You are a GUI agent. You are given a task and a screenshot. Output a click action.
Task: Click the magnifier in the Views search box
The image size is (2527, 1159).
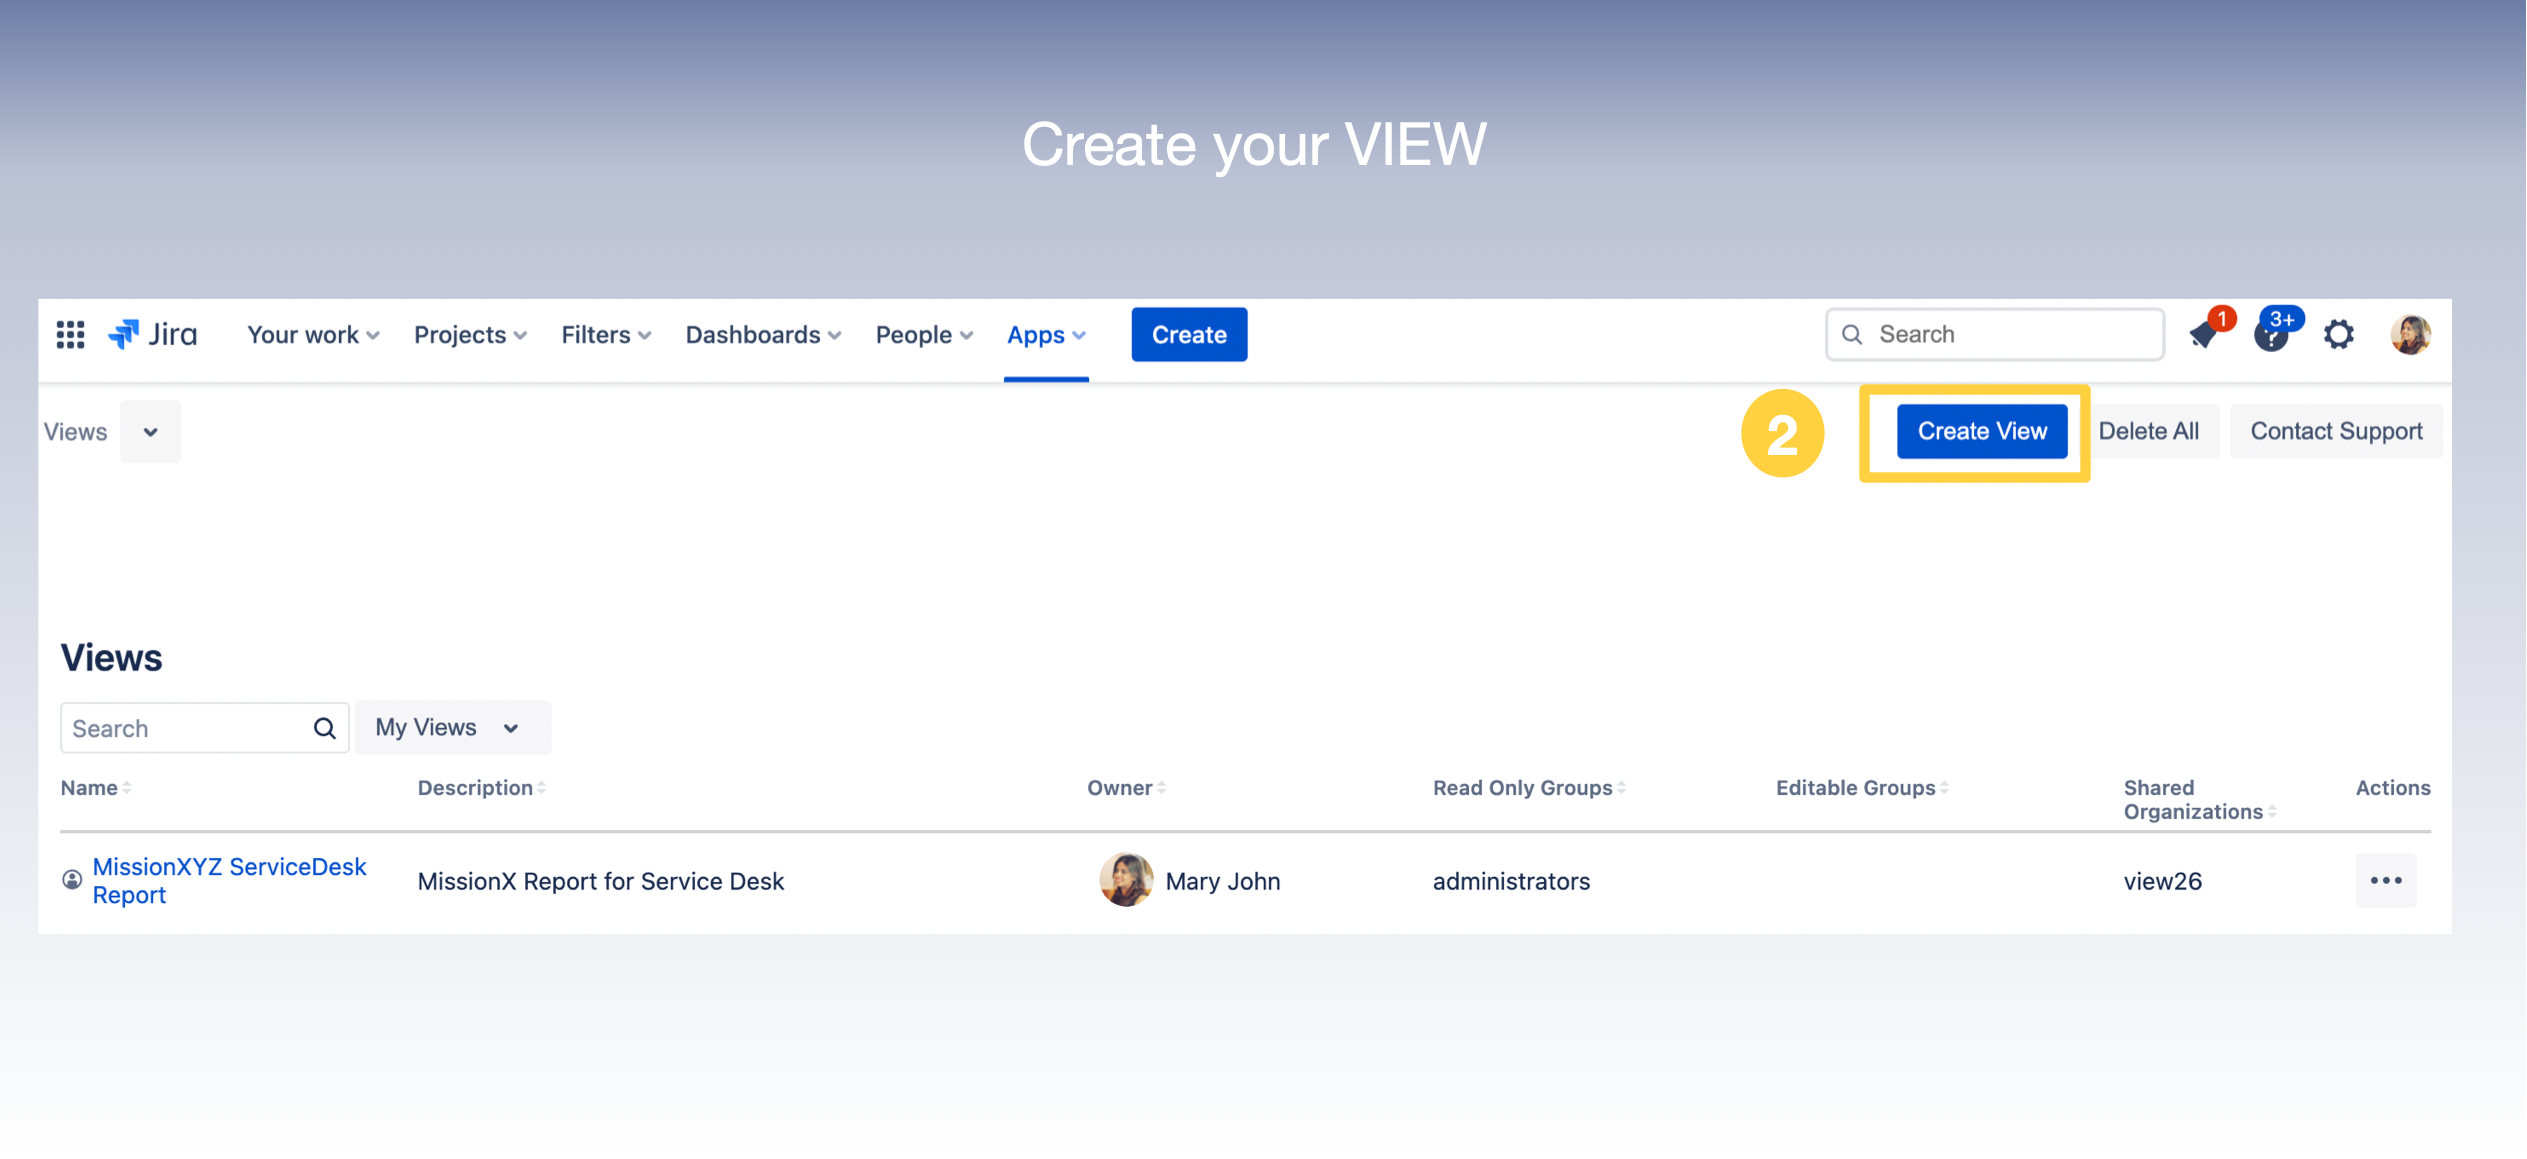click(x=324, y=727)
